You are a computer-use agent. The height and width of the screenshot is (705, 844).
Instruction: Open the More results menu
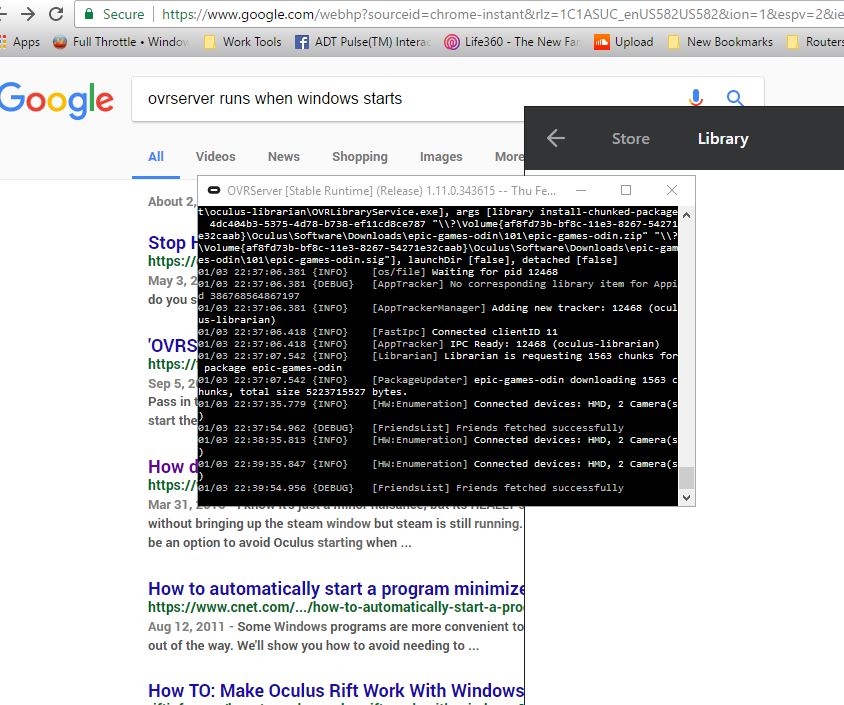point(509,157)
